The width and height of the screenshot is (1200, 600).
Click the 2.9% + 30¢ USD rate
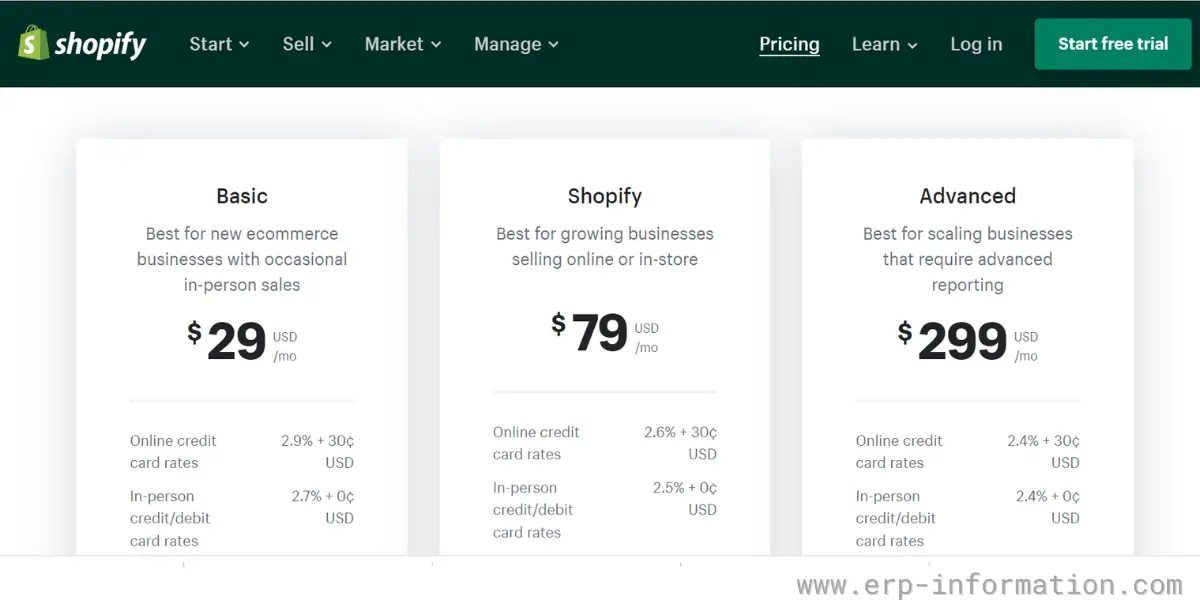317,451
